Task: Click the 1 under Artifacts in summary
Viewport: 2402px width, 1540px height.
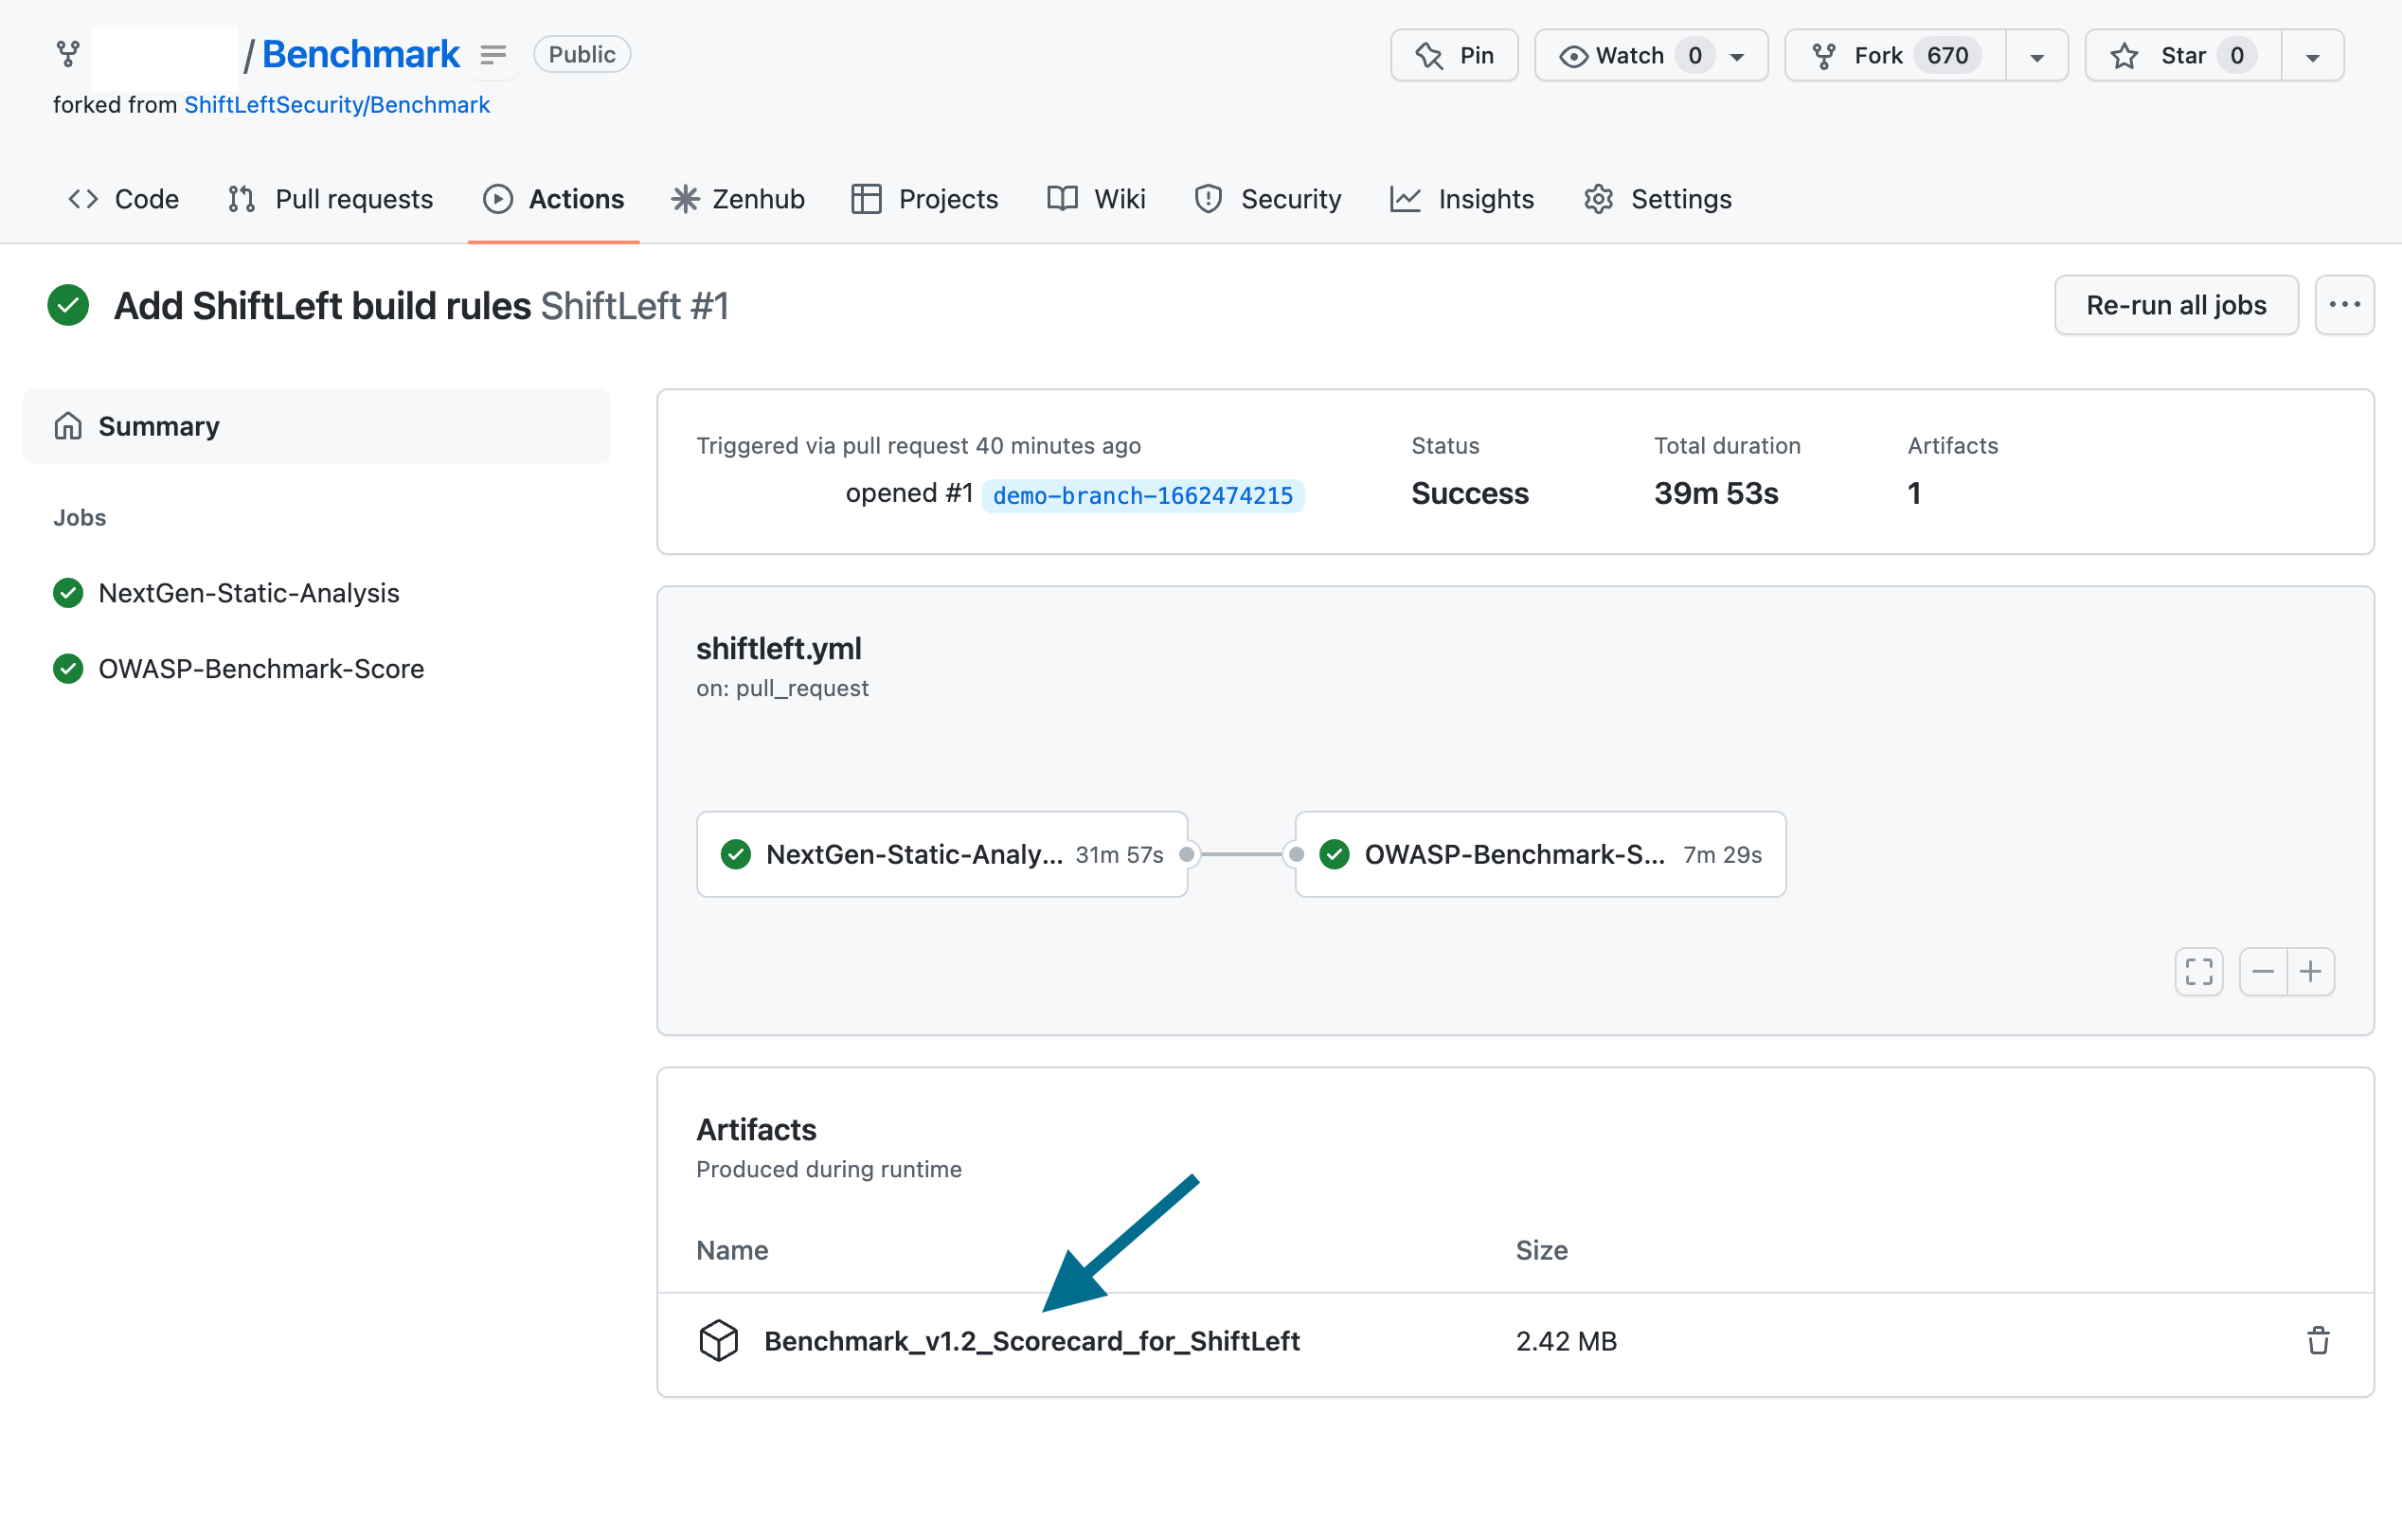Action: [1914, 494]
